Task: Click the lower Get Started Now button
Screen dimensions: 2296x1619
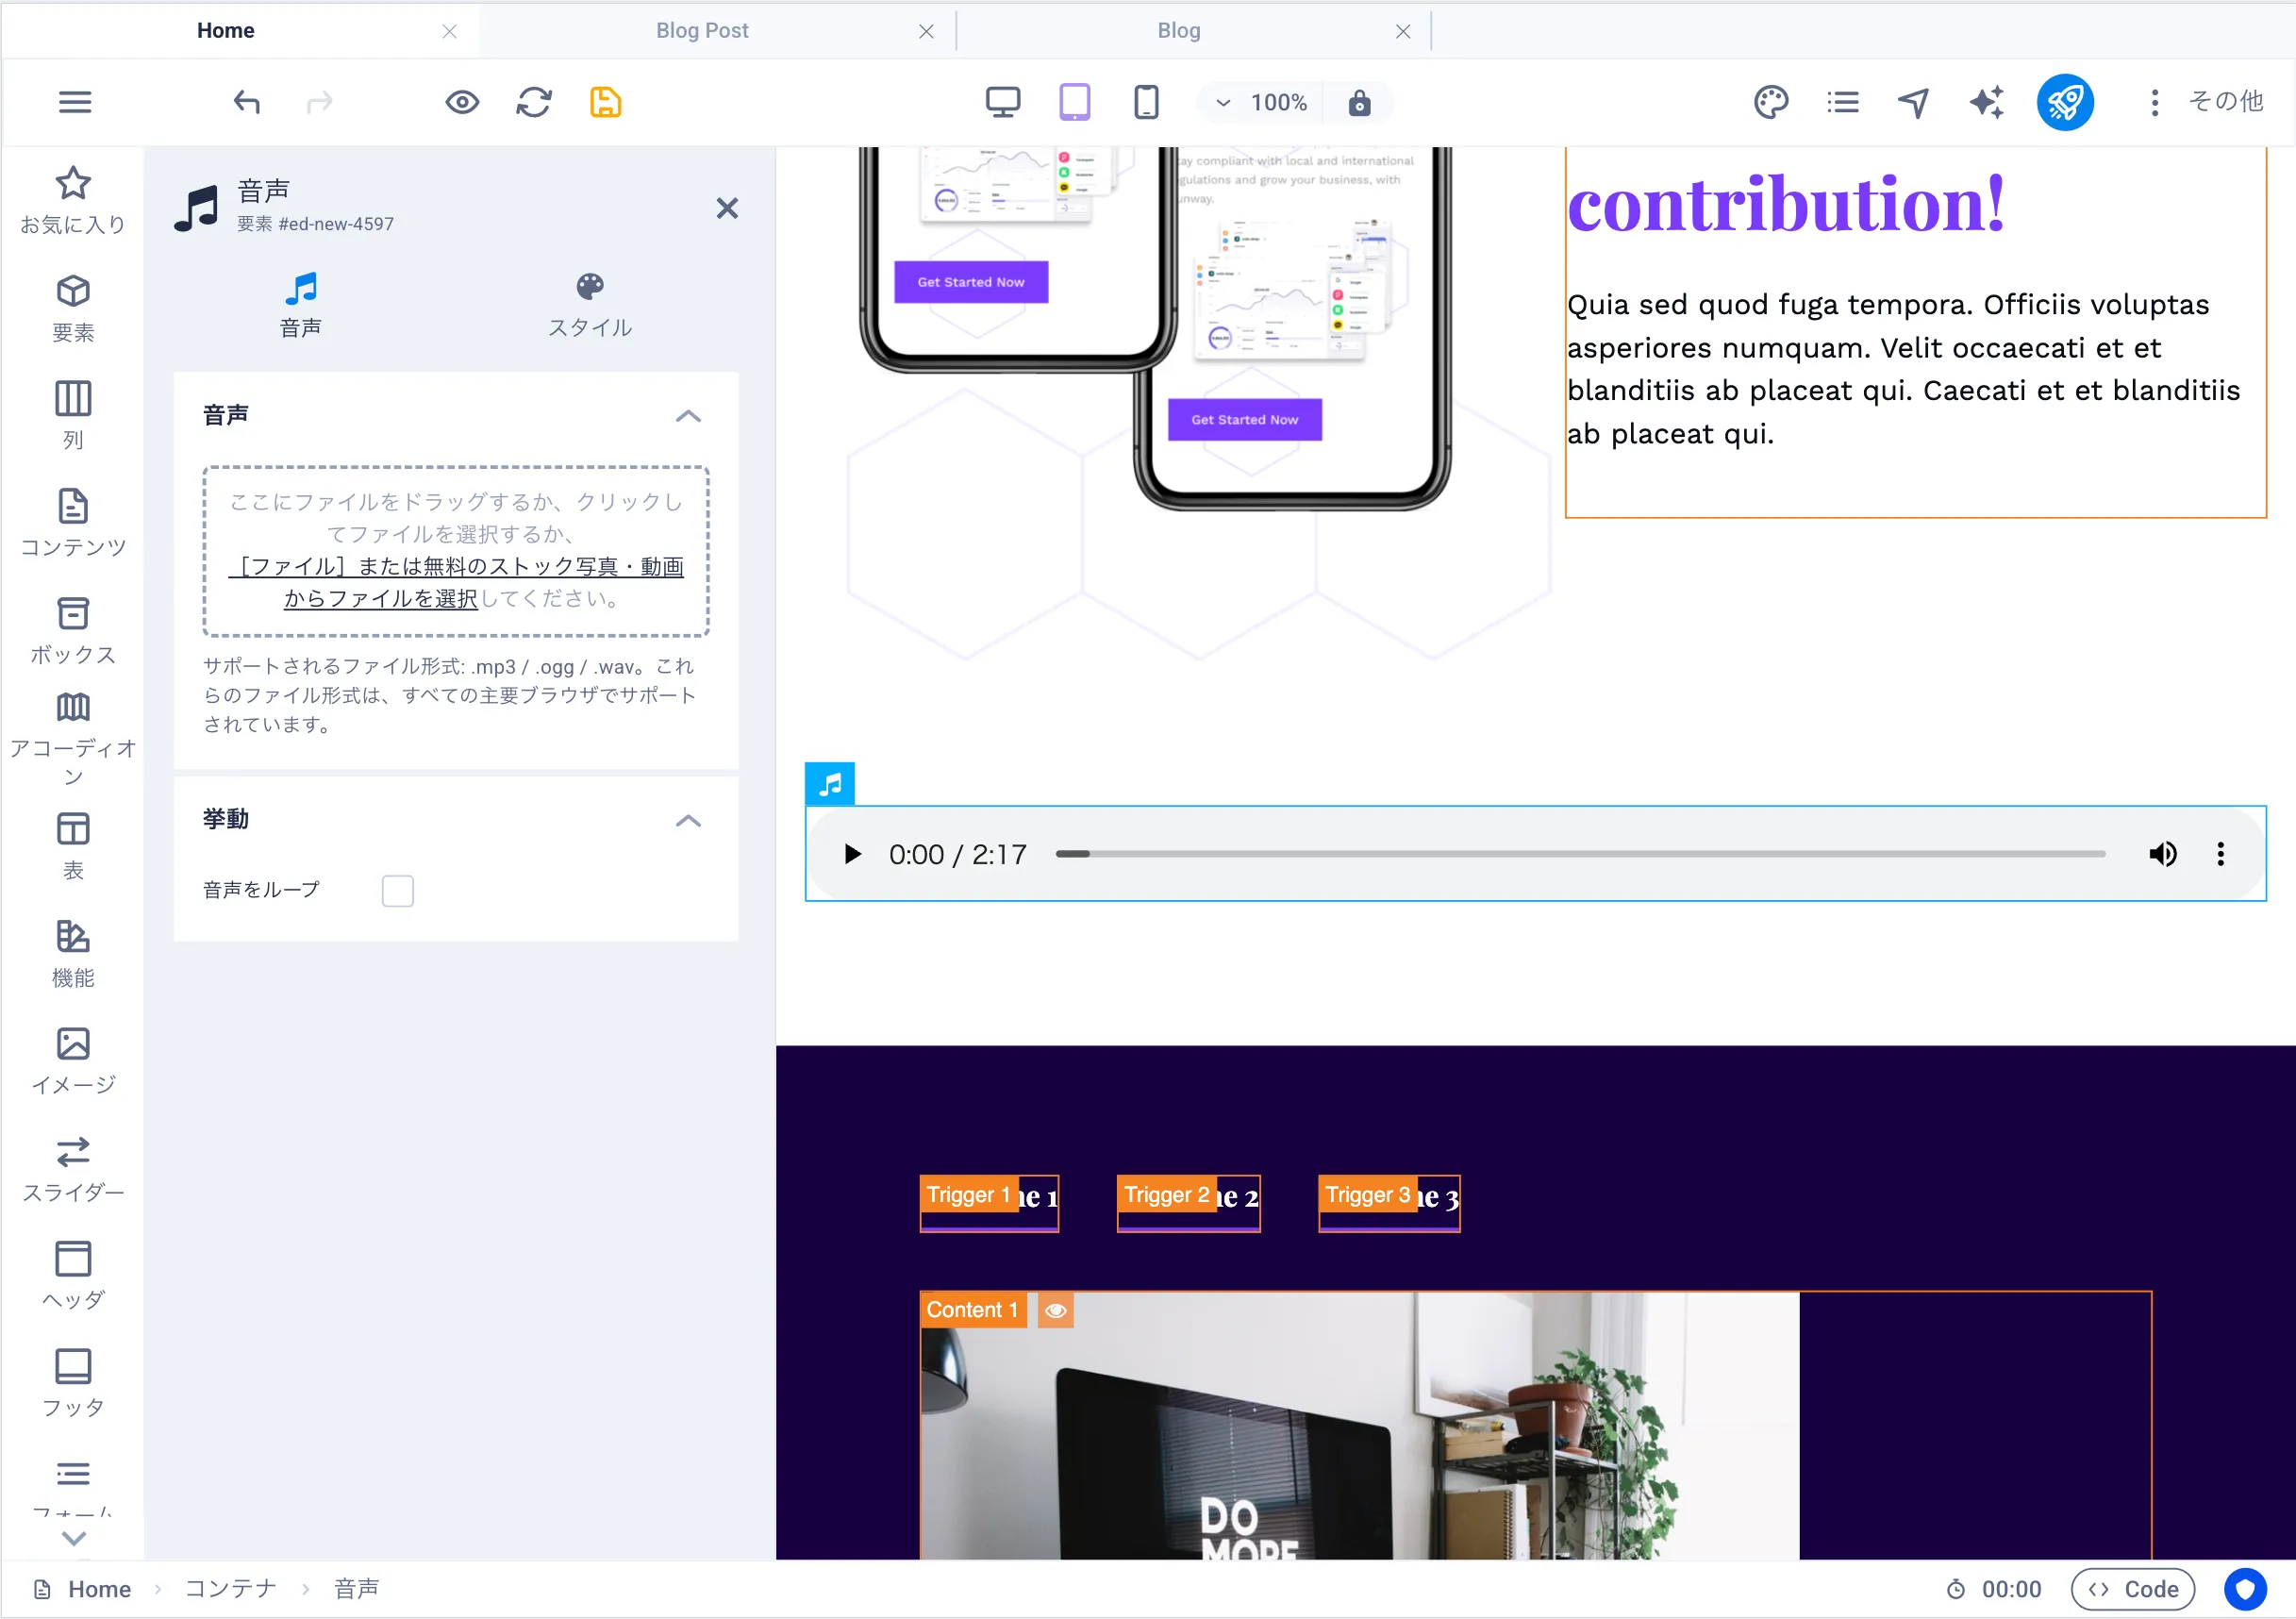Action: (1245, 420)
